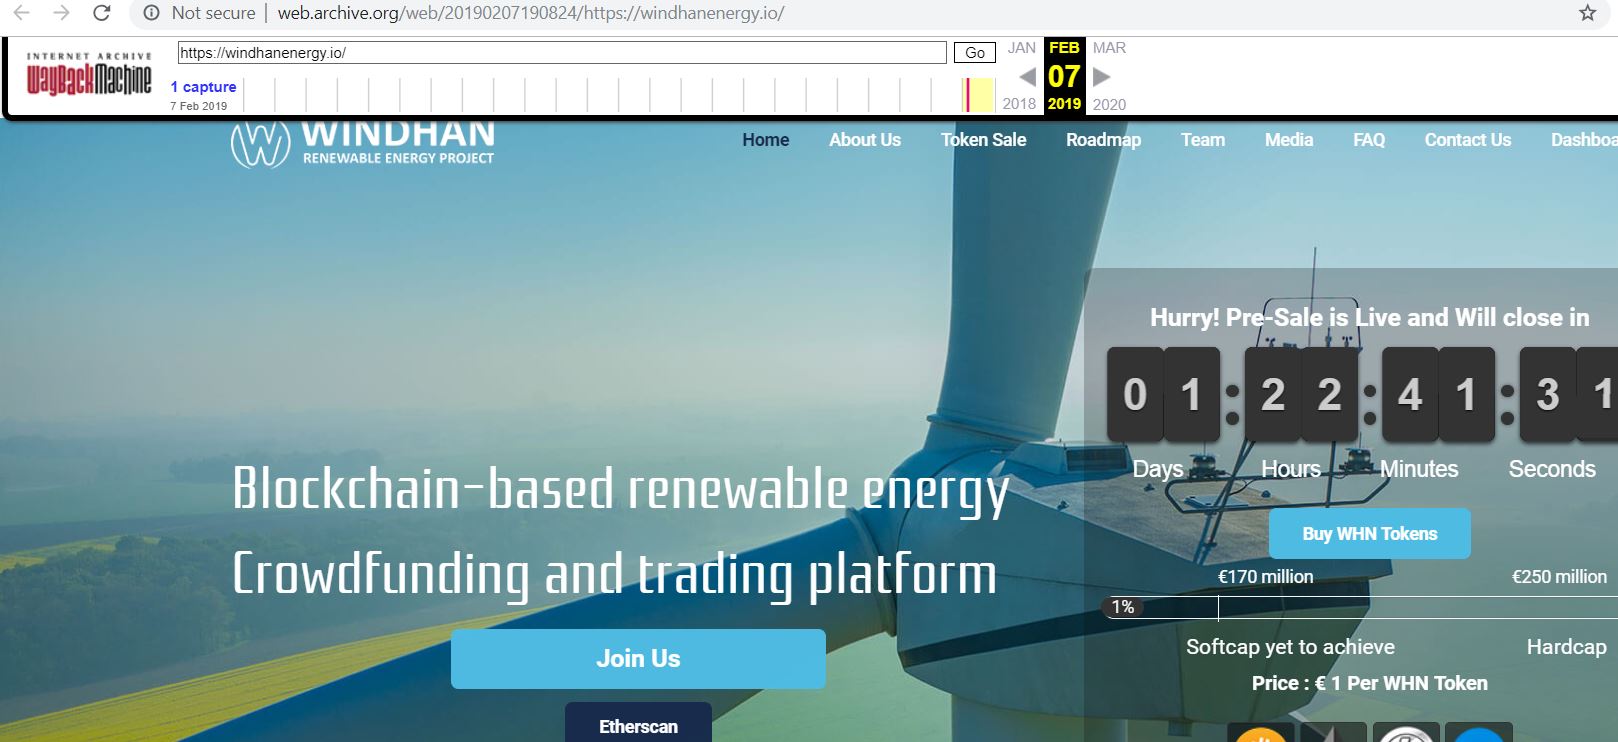Select JAN month in Wayback toolbar

click(x=1021, y=48)
